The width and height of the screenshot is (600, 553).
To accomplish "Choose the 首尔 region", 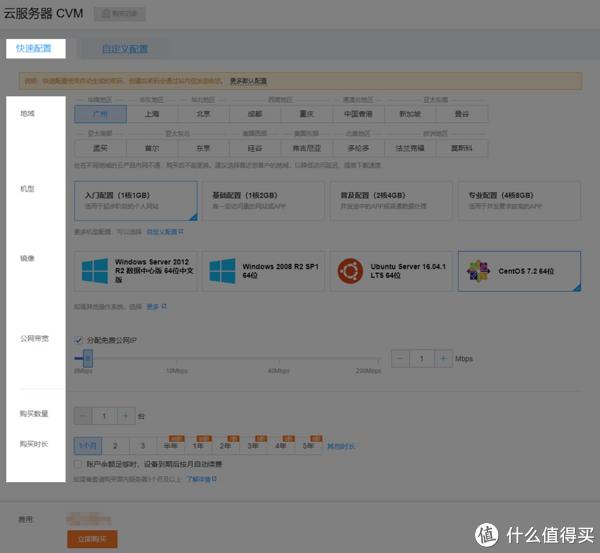I will [x=152, y=148].
